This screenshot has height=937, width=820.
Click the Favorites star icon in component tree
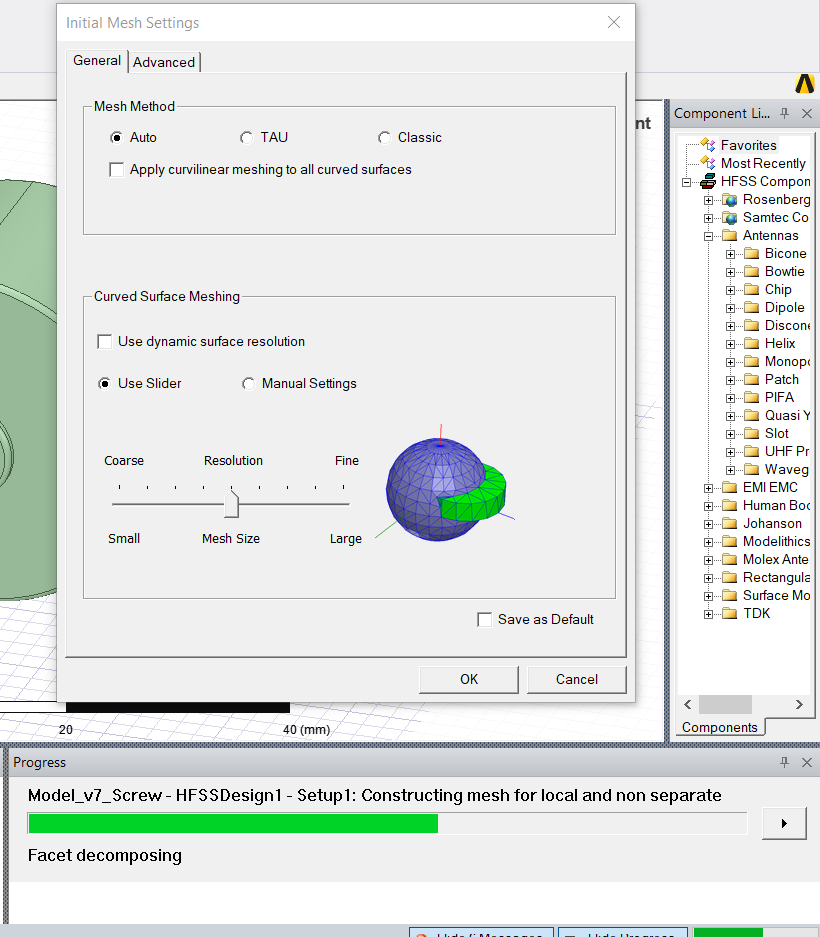click(x=708, y=145)
